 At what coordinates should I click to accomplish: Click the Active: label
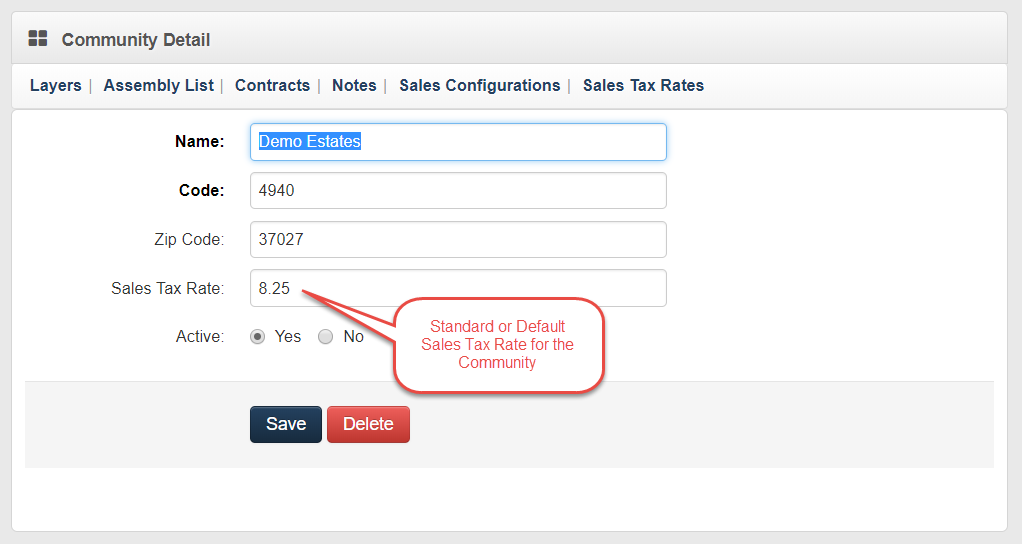[199, 337]
